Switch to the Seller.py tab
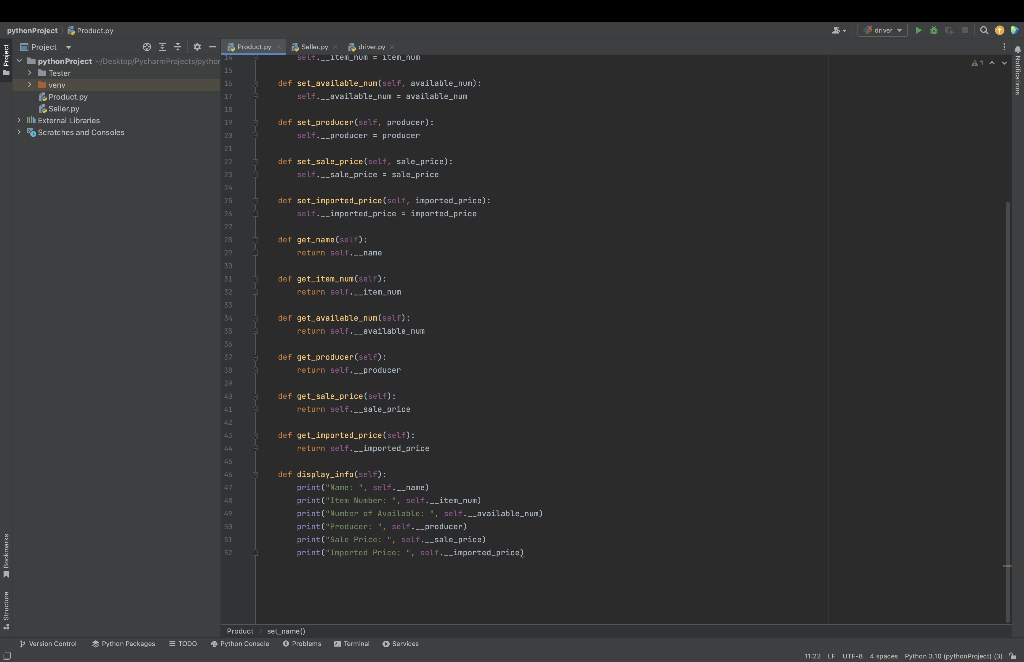The height and width of the screenshot is (662, 1024). [x=314, y=46]
